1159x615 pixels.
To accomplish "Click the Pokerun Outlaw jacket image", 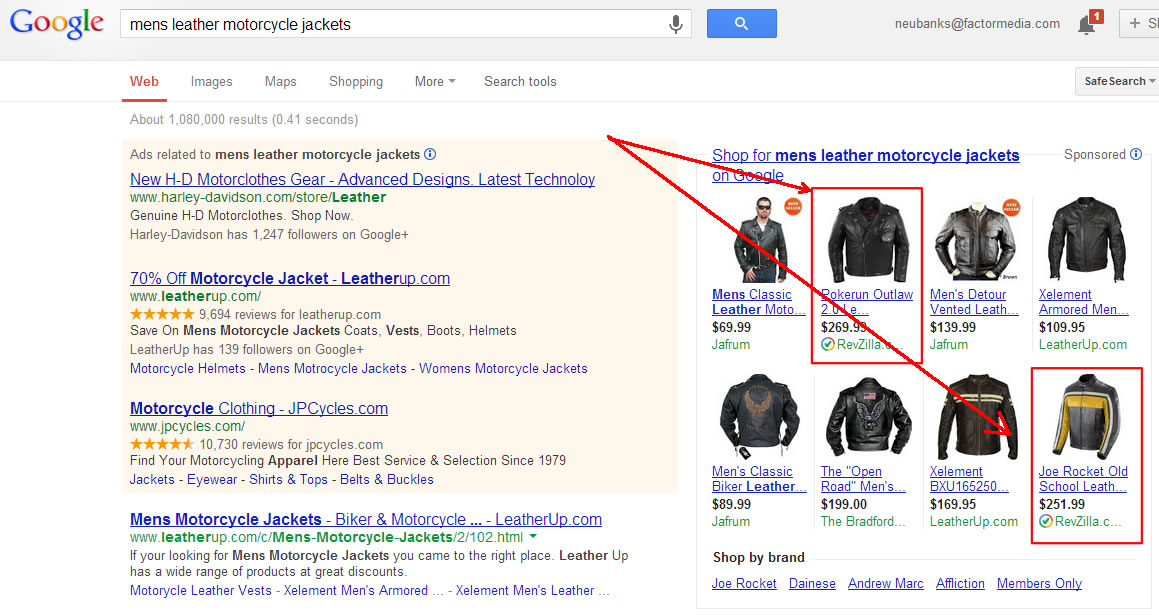I will tap(868, 239).
